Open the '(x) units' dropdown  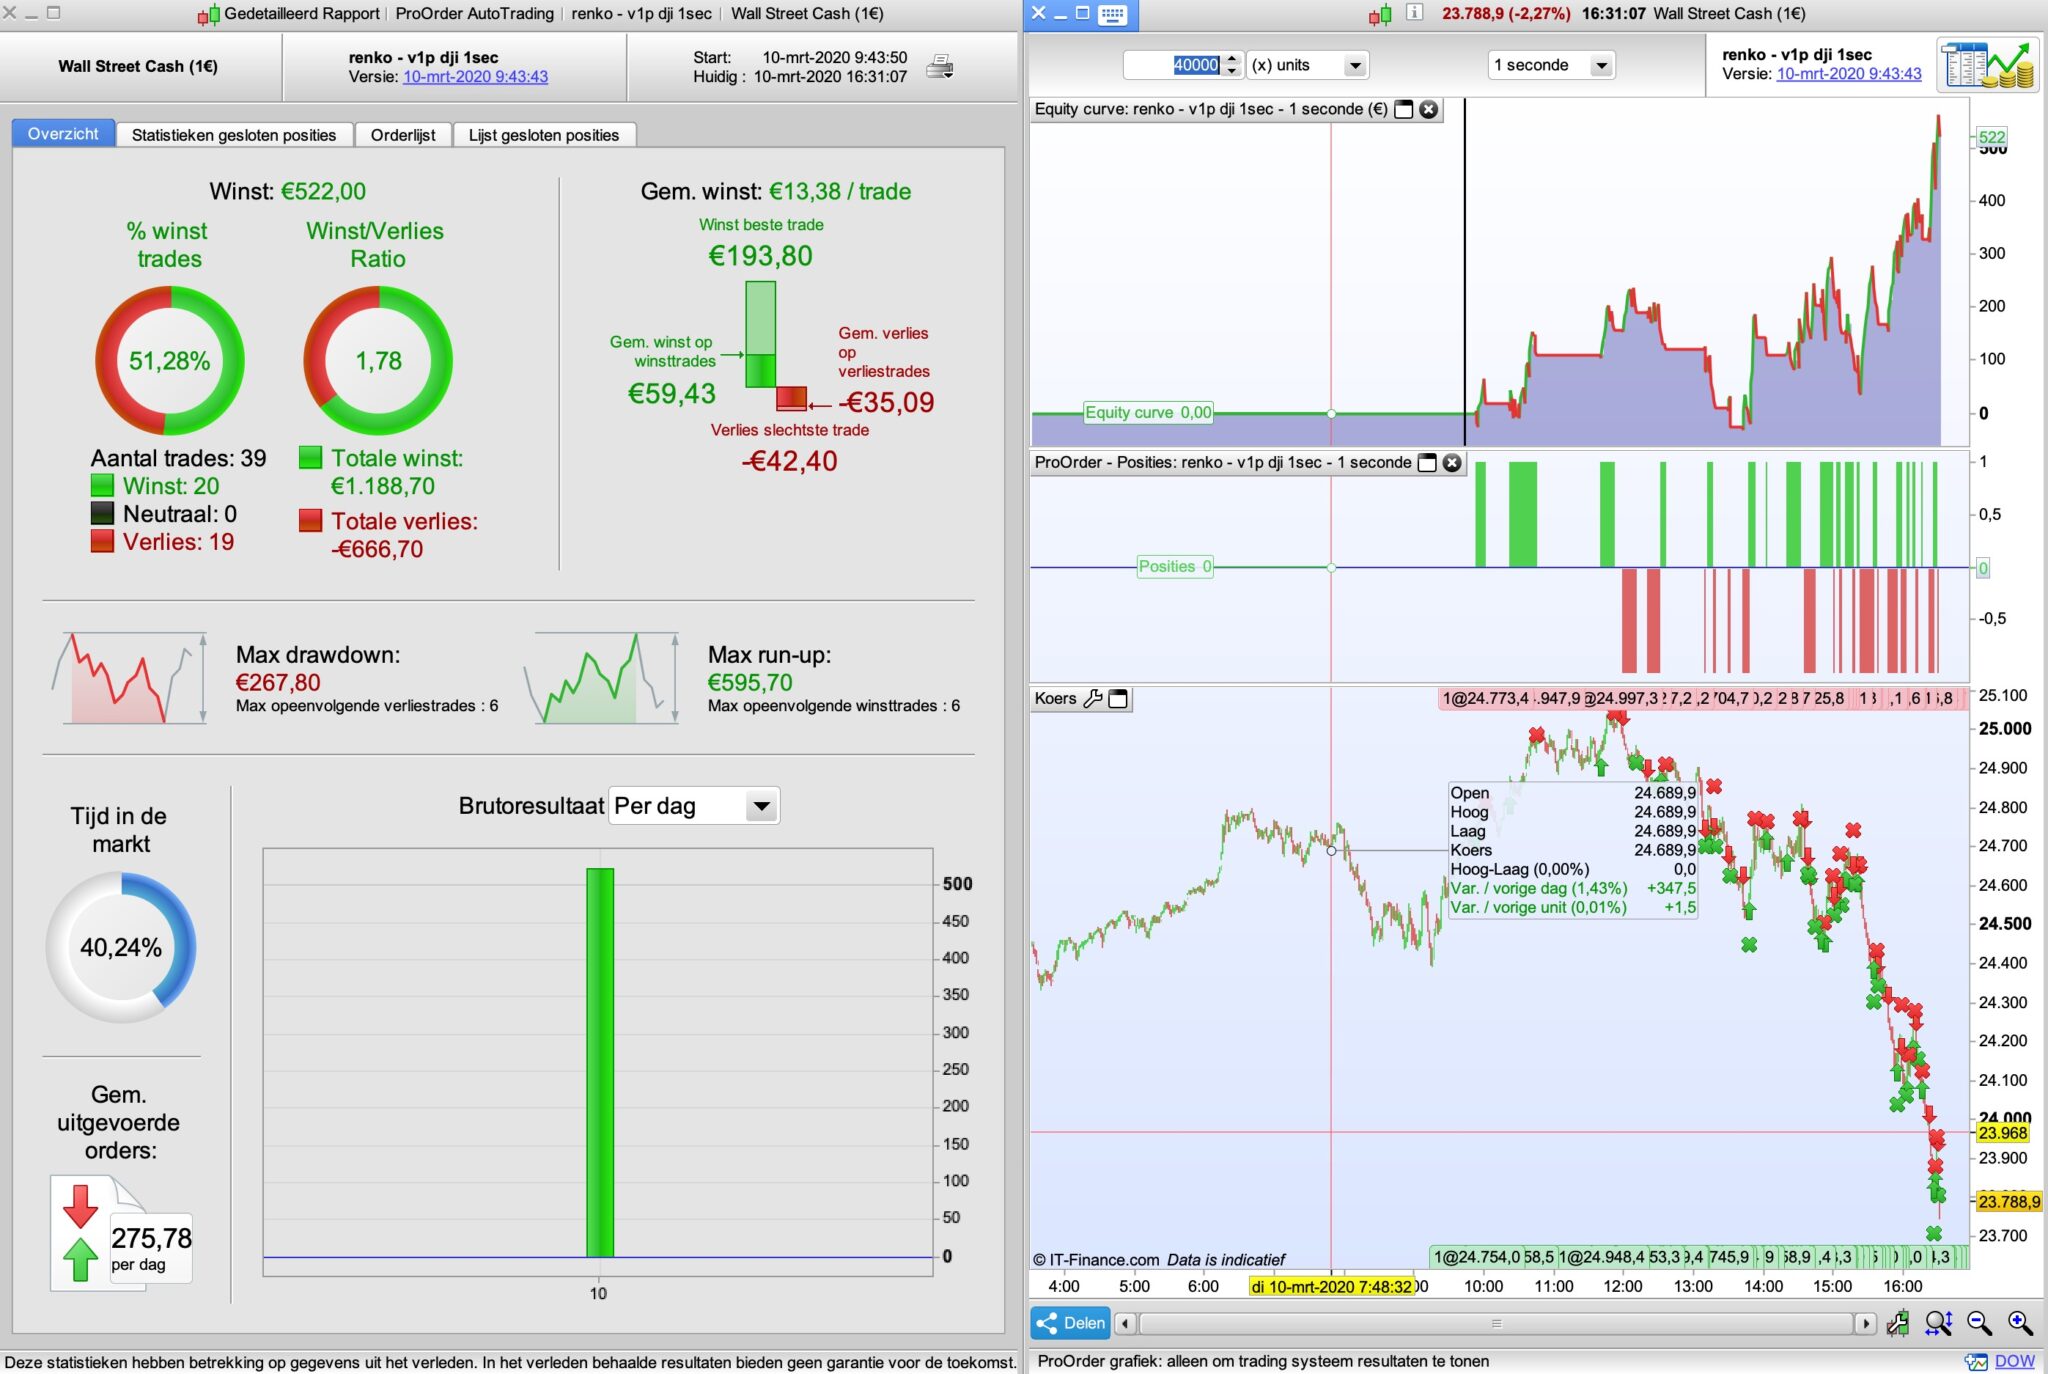pos(1355,66)
